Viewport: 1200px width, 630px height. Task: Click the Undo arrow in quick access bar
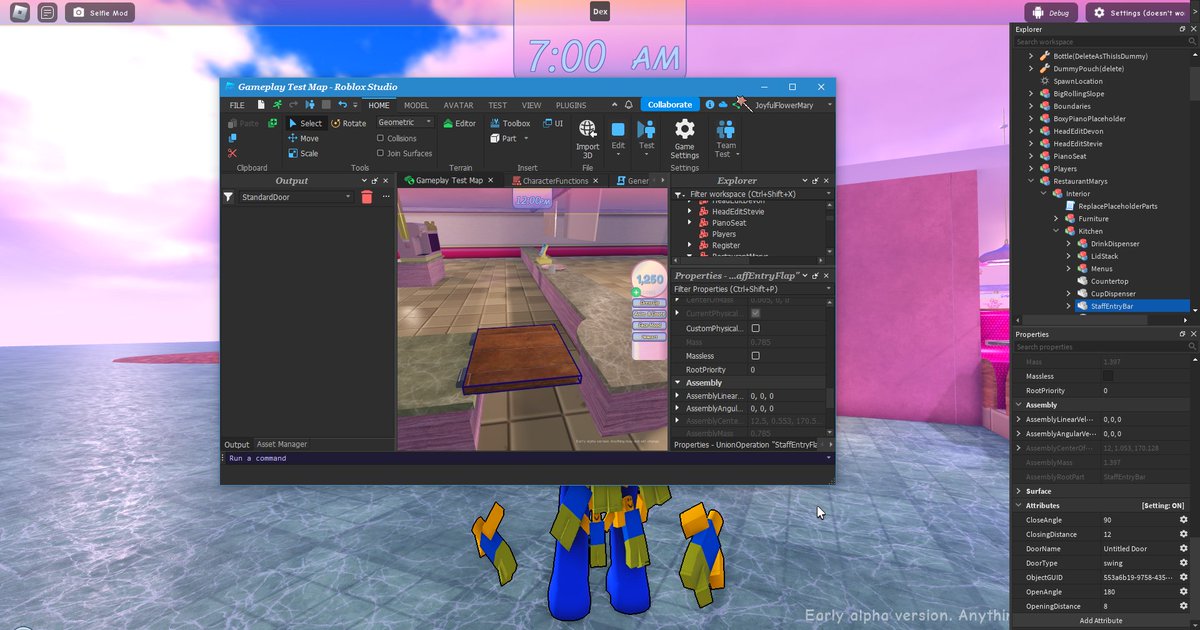(x=342, y=105)
